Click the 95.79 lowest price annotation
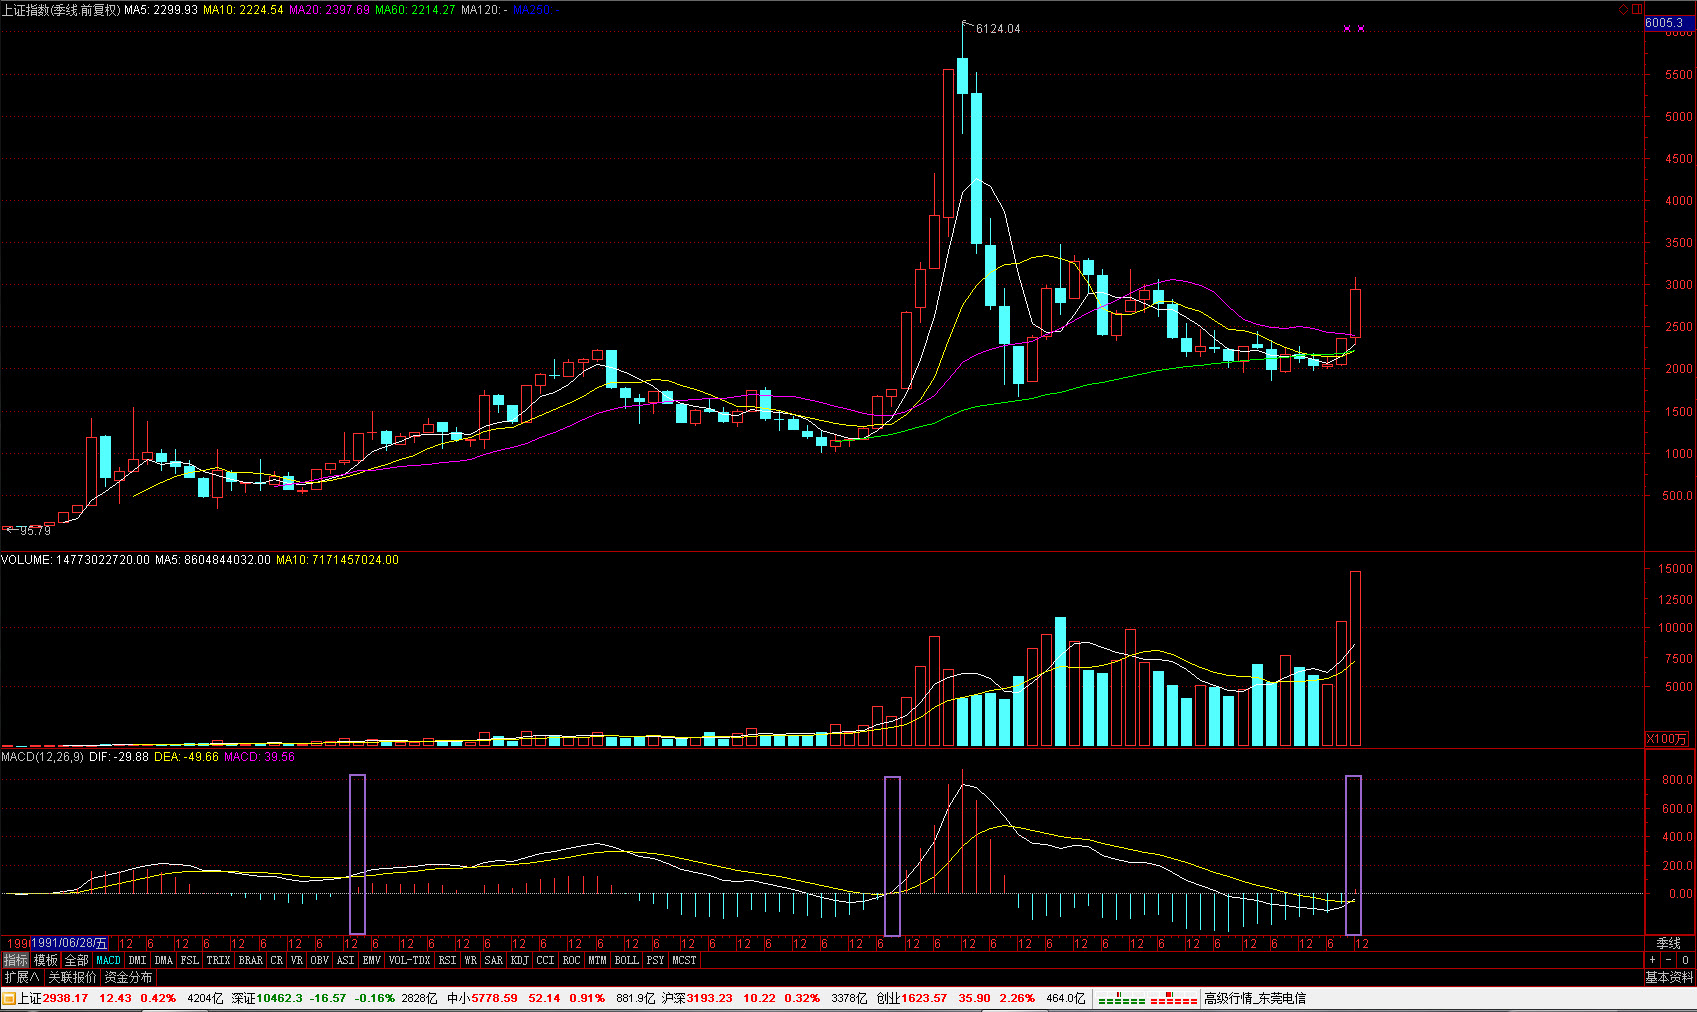1697x1012 pixels. coord(35,531)
